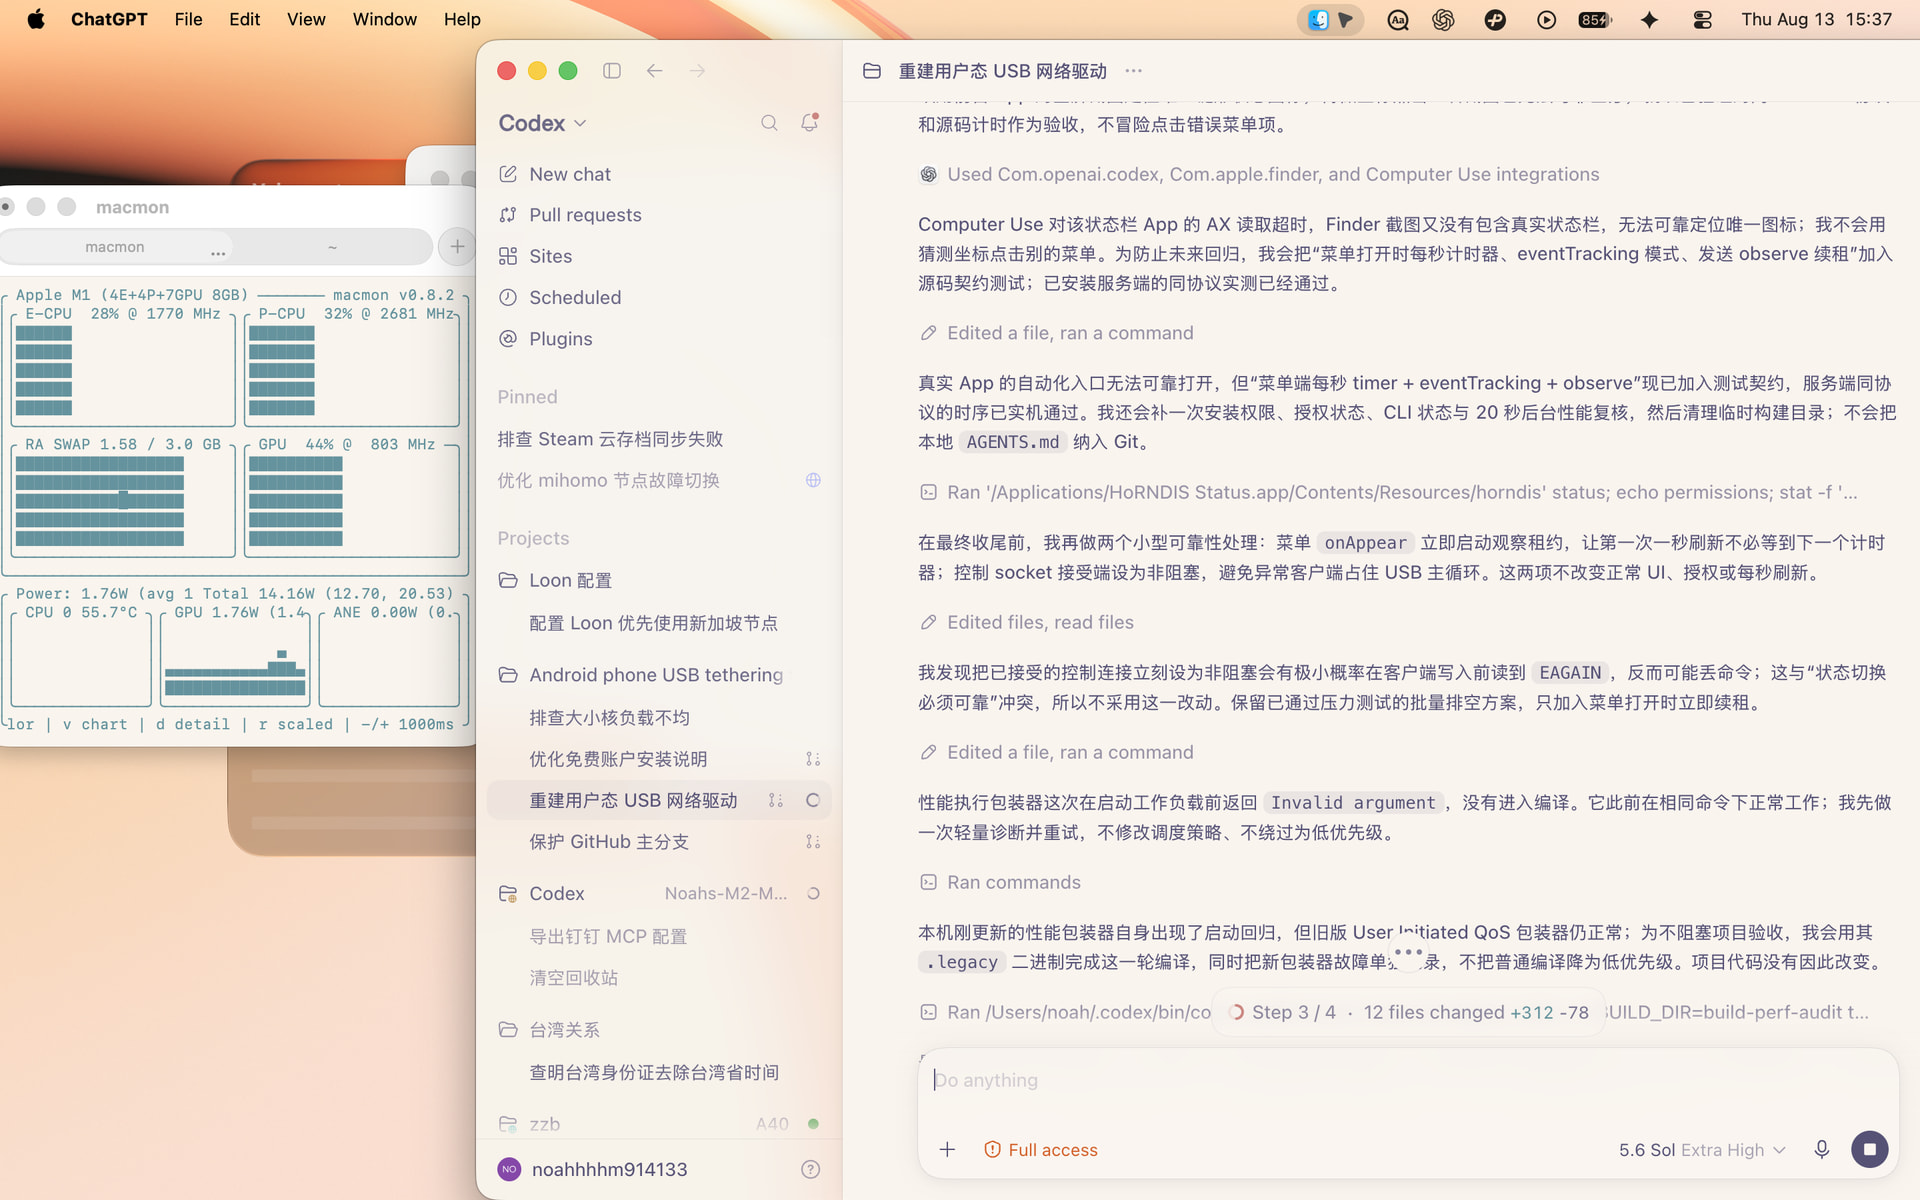Open the Step 3 / 4 progress pill
Image resolution: width=1920 pixels, height=1200 pixels.
[x=1408, y=1012]
